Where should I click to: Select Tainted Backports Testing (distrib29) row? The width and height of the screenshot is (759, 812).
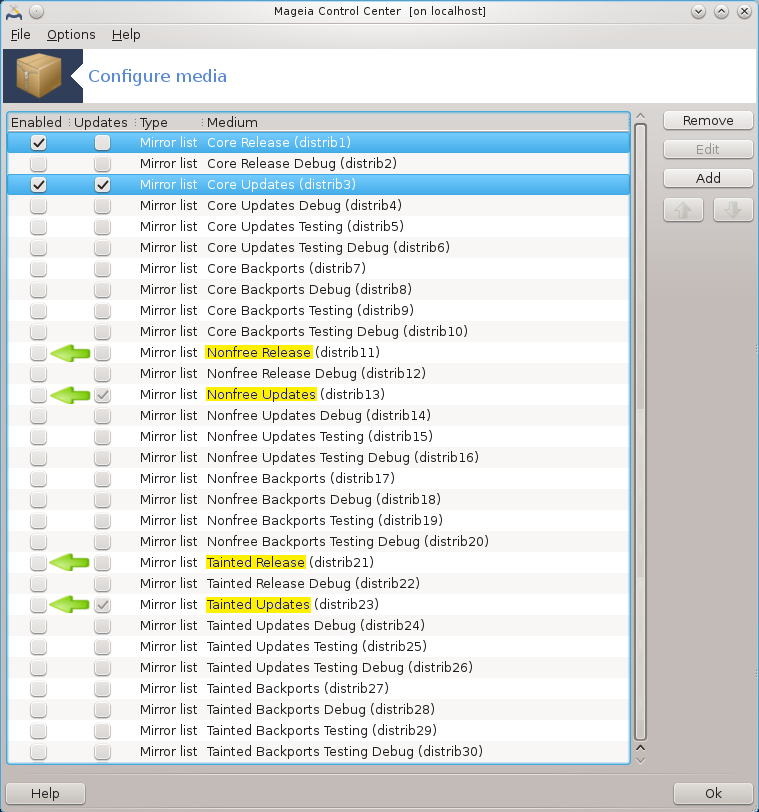[x=318, y=731]
